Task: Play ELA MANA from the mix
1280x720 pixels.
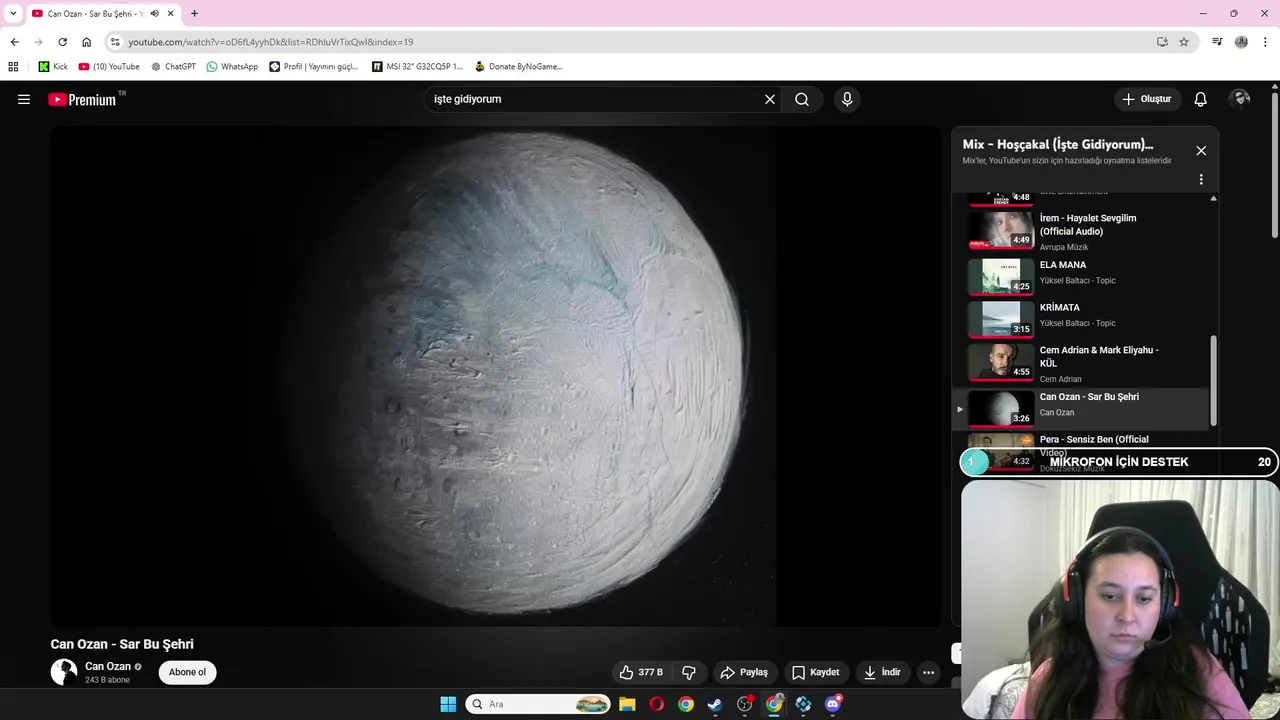Action: [x=1086, y=276]
